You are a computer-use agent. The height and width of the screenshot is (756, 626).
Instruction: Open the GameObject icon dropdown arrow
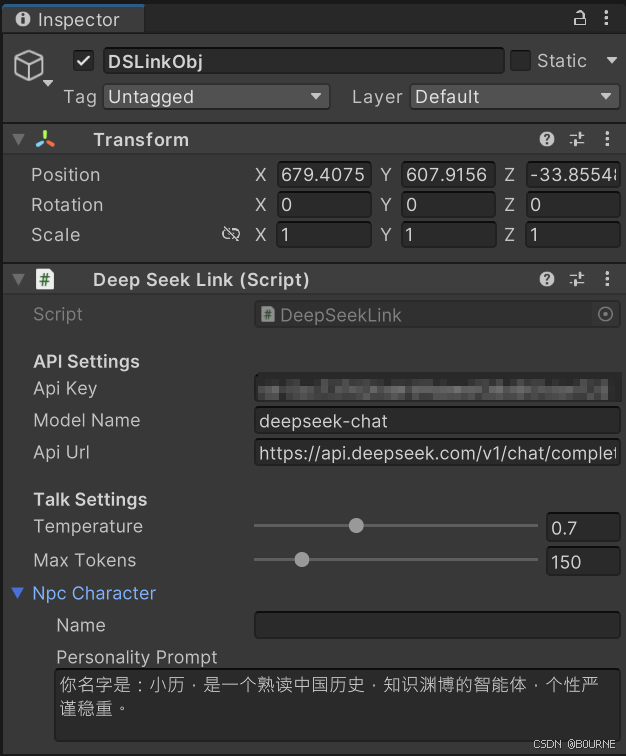pyautogui.click(x=48, y=83)
